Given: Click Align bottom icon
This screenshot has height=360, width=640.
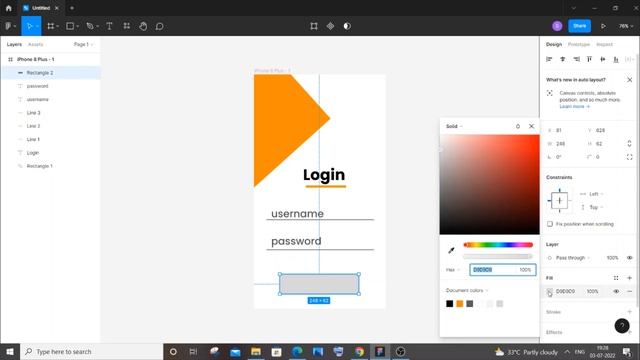Looking at the screenshot, I should (616, 59).
